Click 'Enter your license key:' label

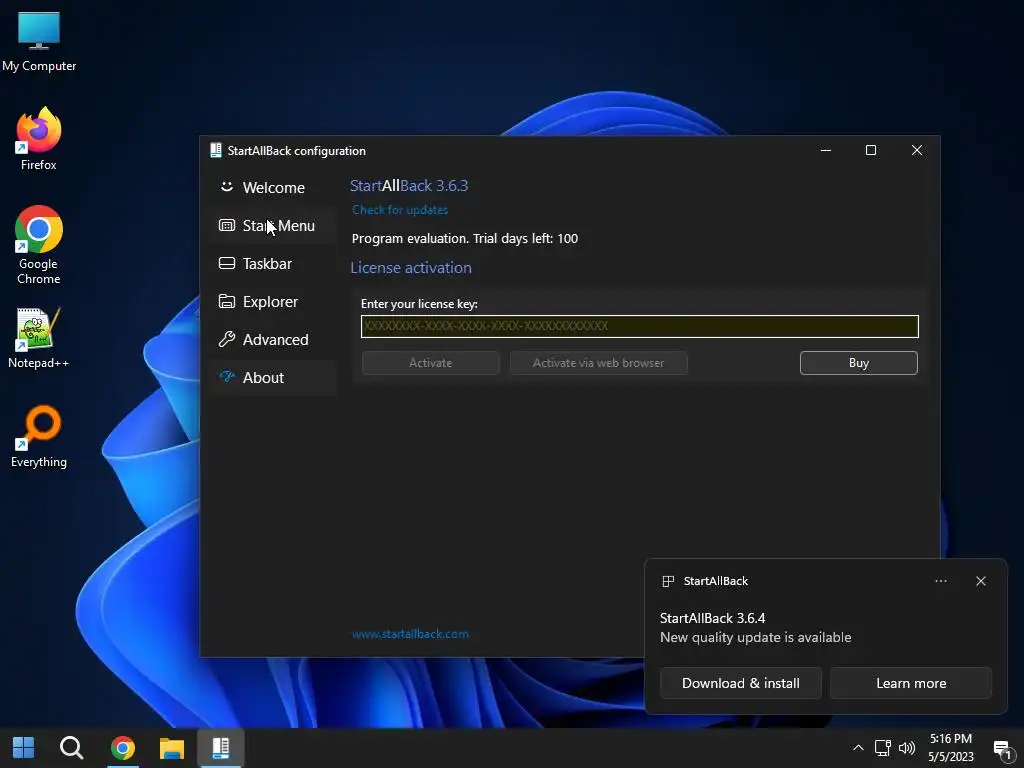tap(419, 304)
